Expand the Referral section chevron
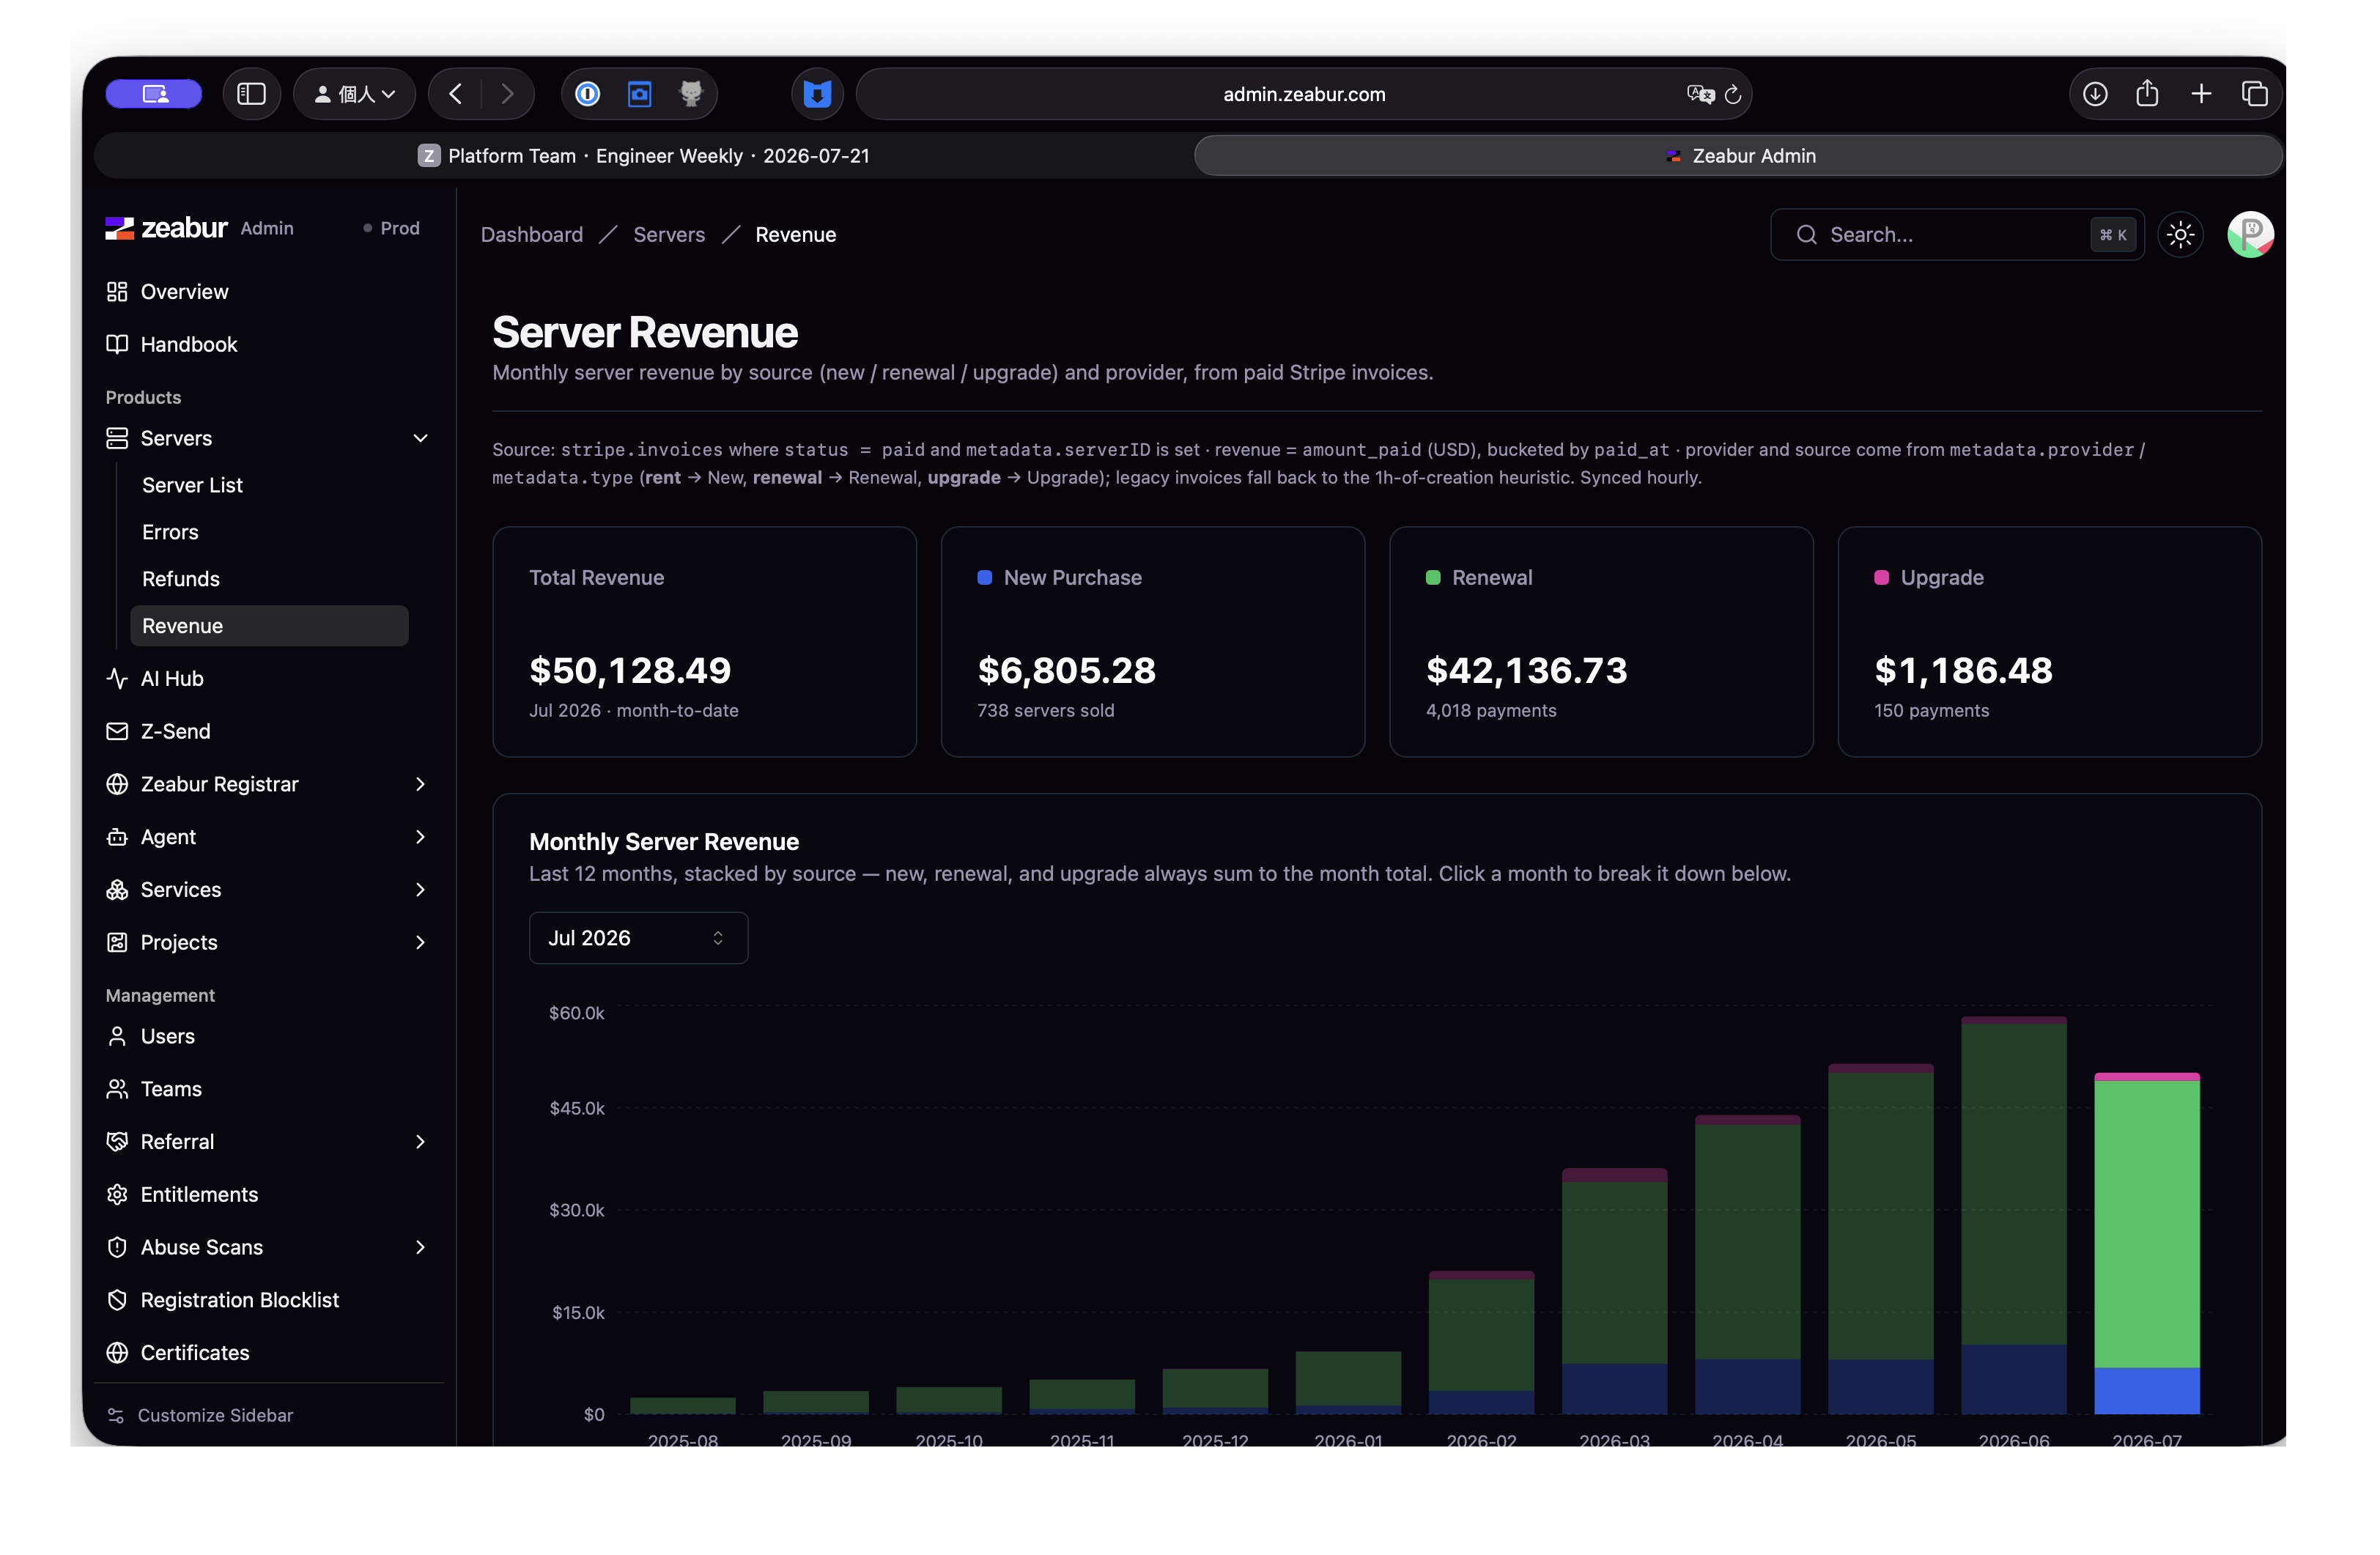Viewport: 2380px width, 1555px height. (x=421, y=1142)
